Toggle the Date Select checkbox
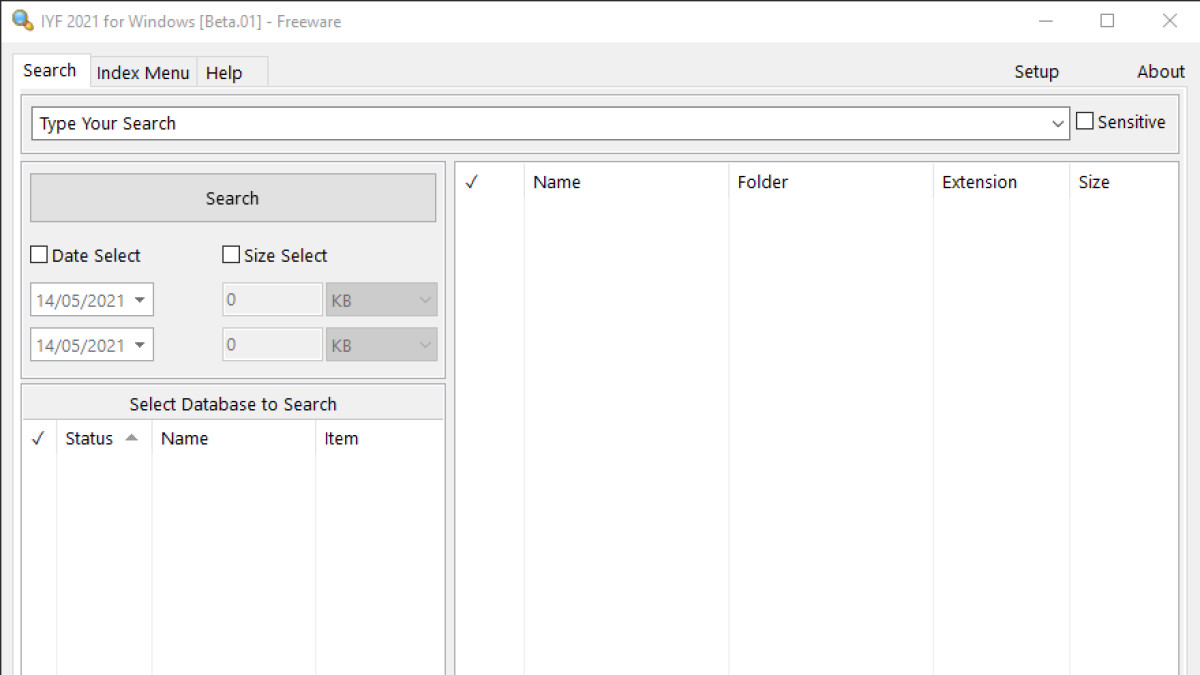This screenshot has height=675, width=1200. (x=40, y=255)
